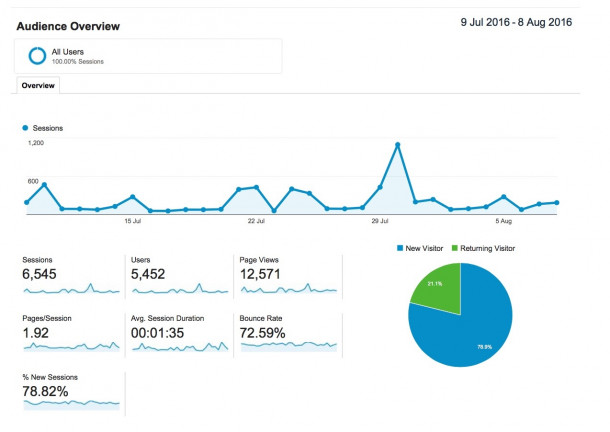Viewport: 610px width, 432px height.
Task: Click the highest peak point on the Sessions chart
Action: [x=398, y=145]
